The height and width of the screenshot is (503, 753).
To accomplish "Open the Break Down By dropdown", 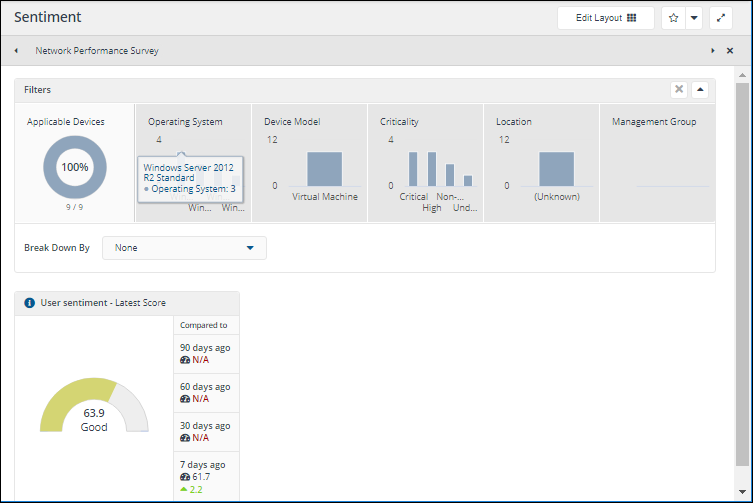I will [184, 248].
